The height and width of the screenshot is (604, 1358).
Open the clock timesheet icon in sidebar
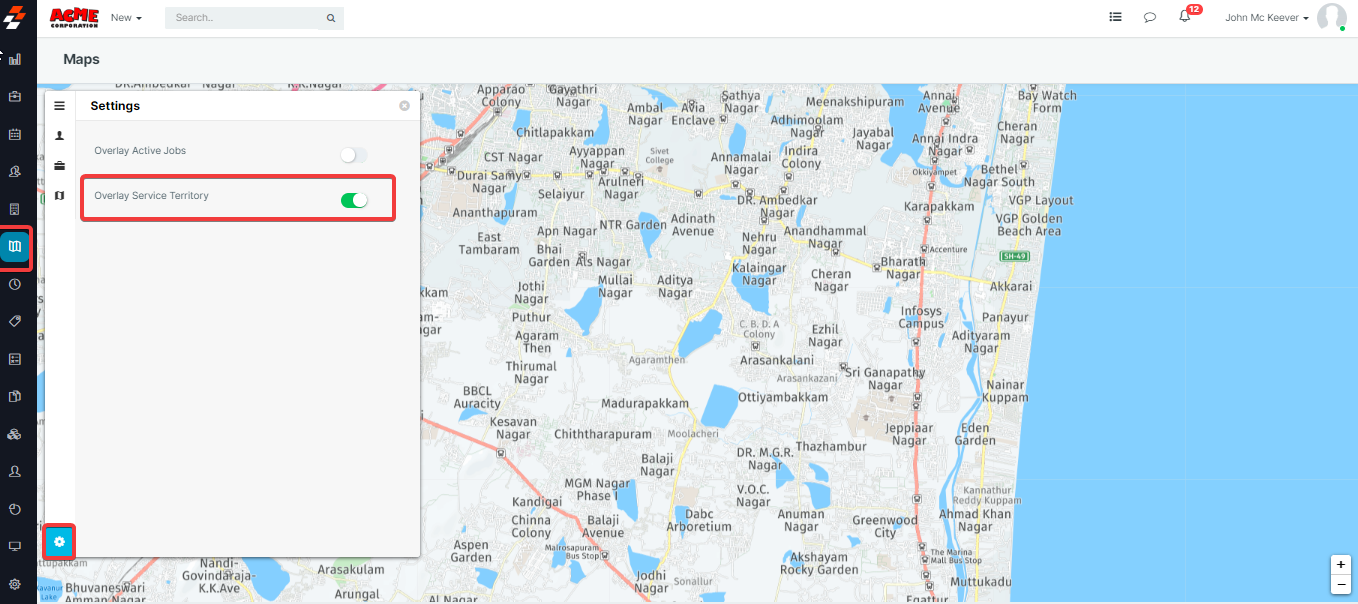click(15, 284)
